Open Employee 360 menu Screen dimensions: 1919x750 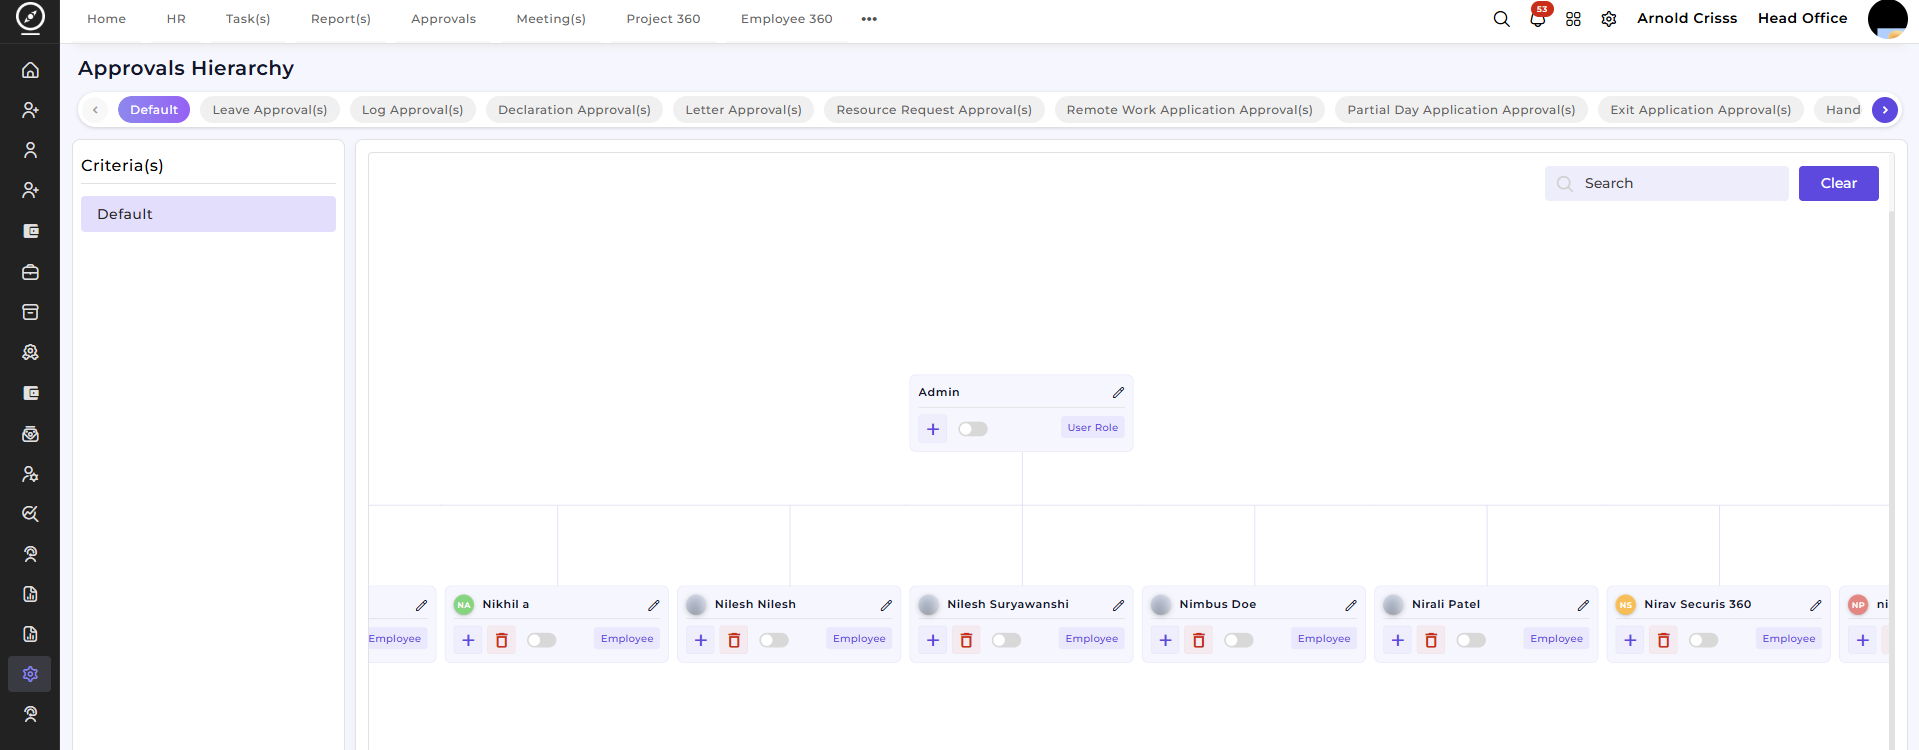(x=787, y=19)
